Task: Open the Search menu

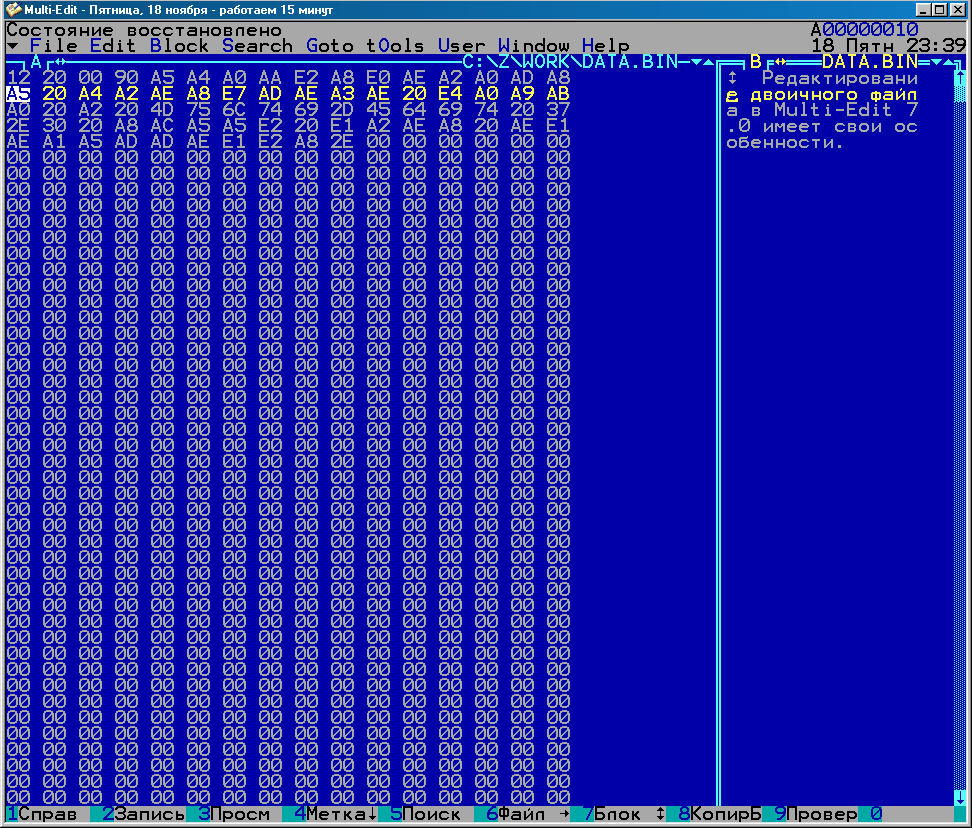Action: 257,46
